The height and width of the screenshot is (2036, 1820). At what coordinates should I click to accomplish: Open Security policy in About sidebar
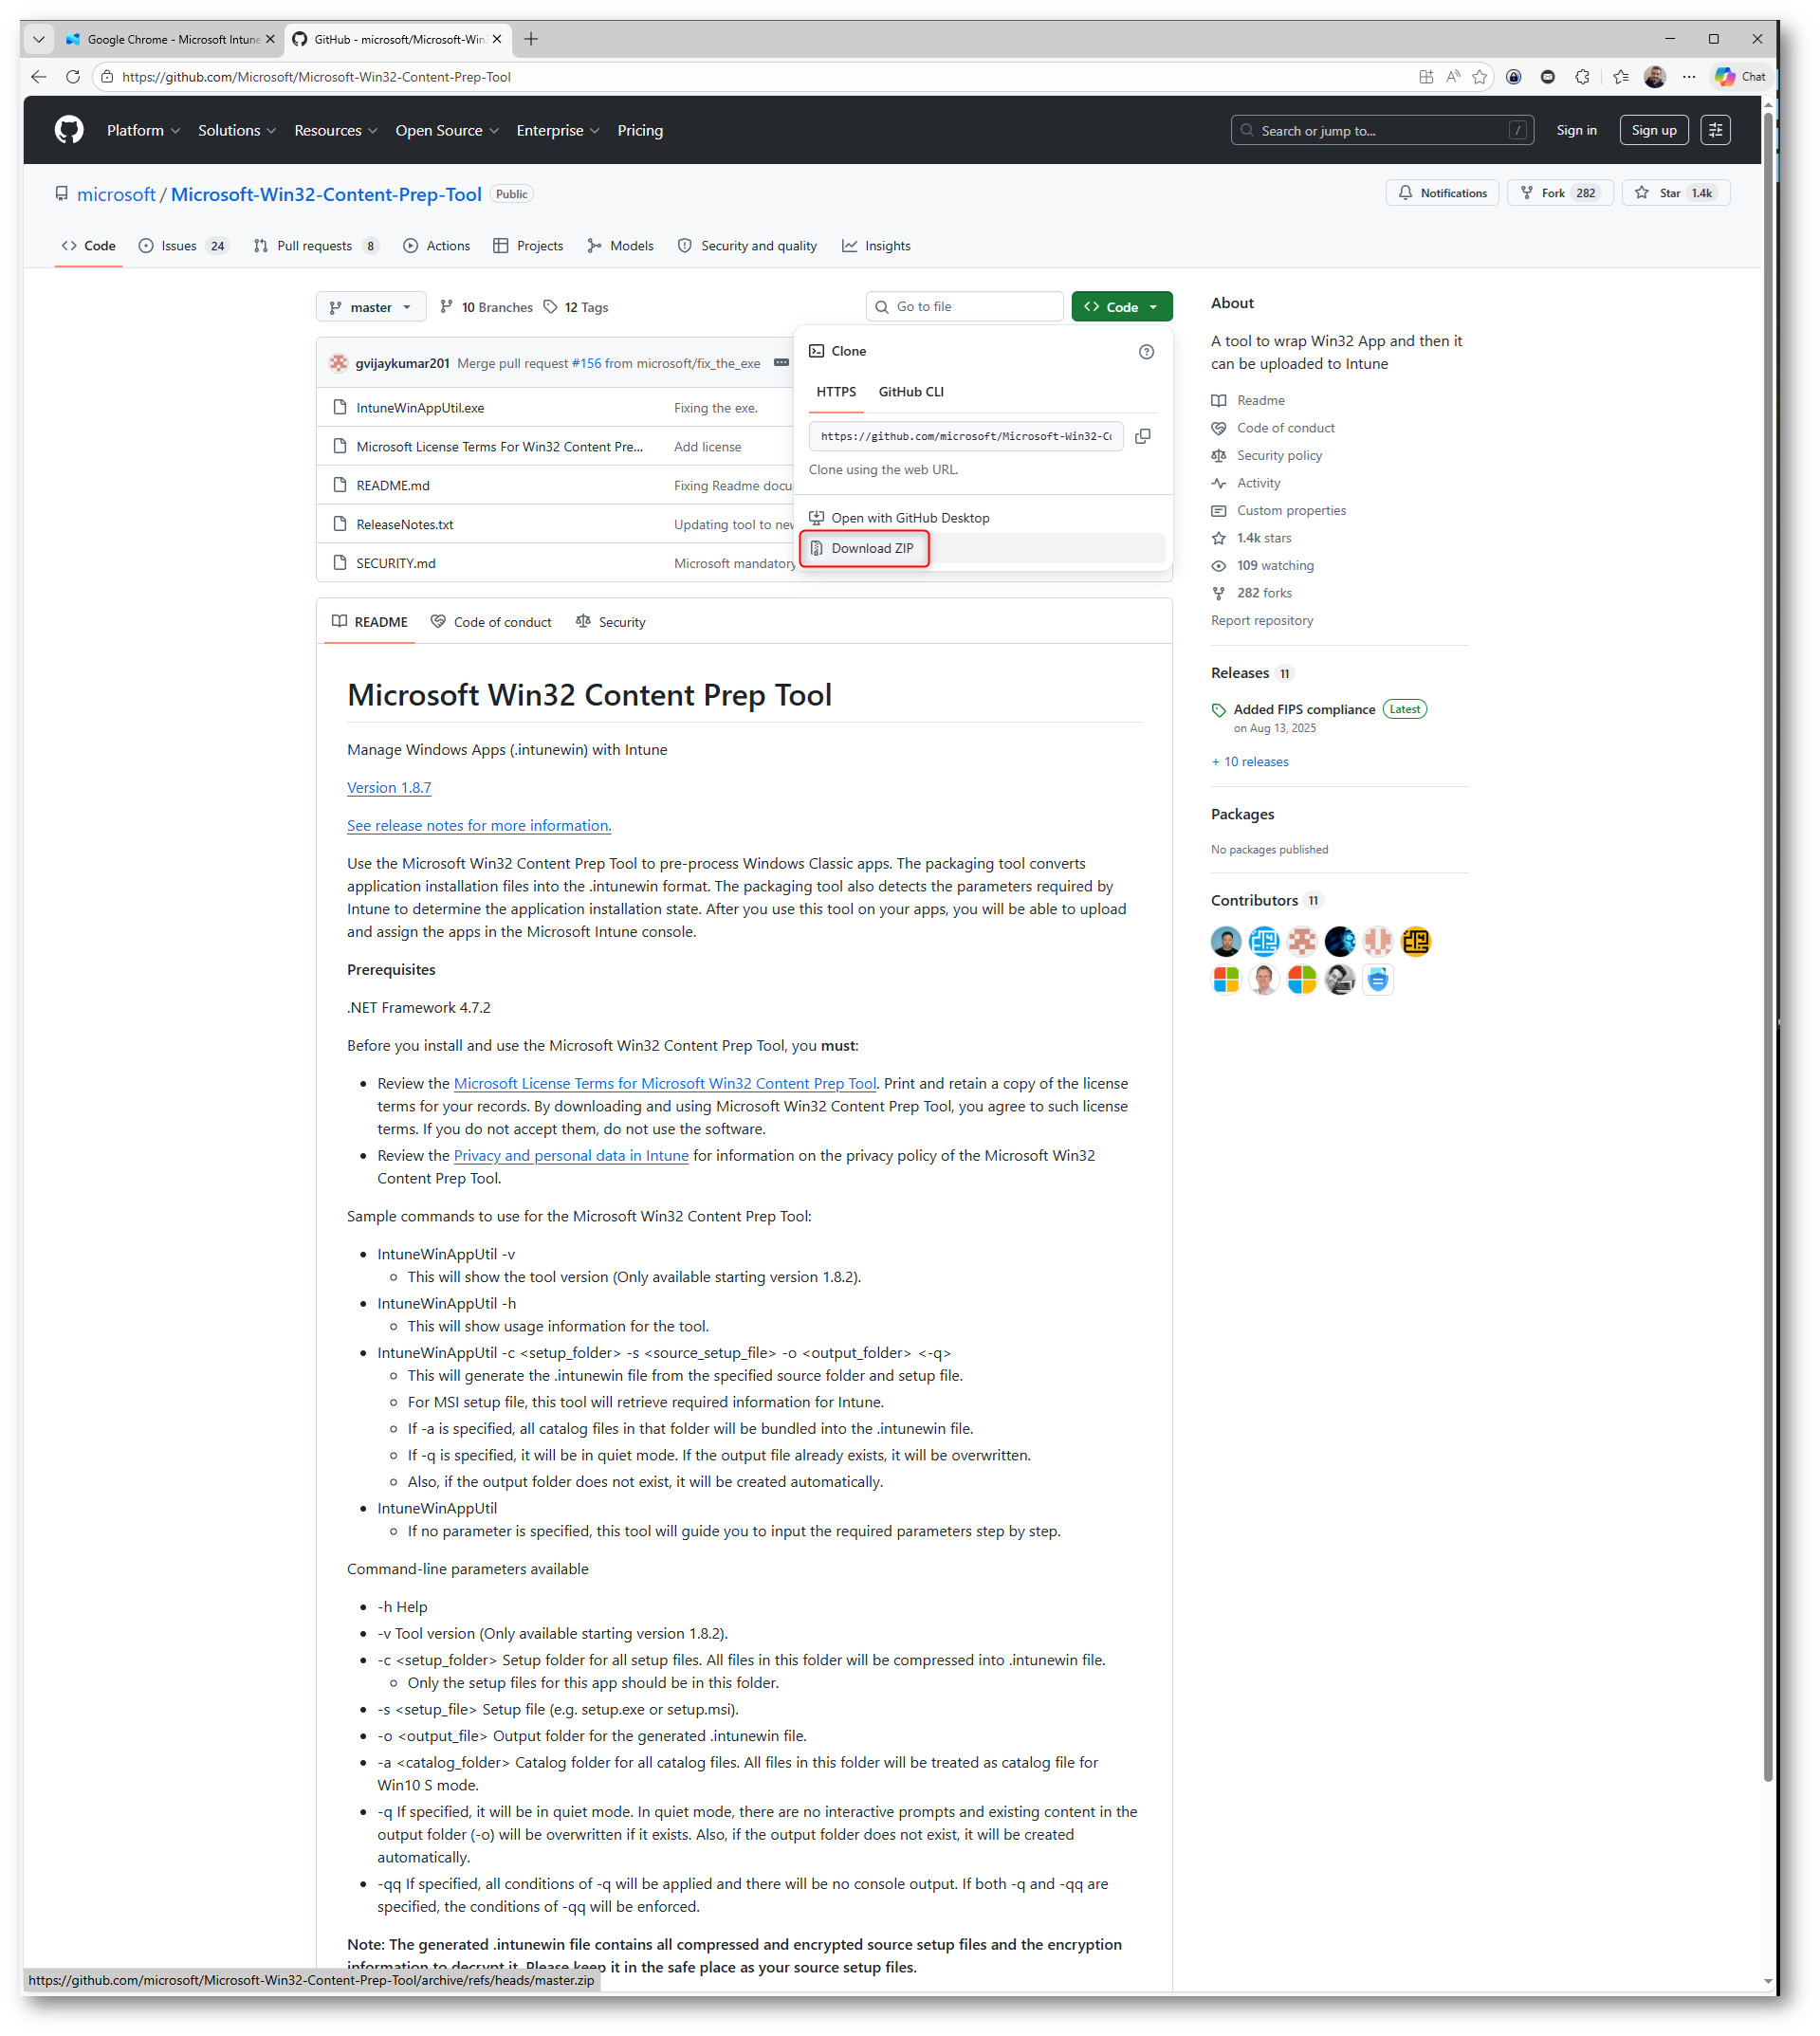1267,455
